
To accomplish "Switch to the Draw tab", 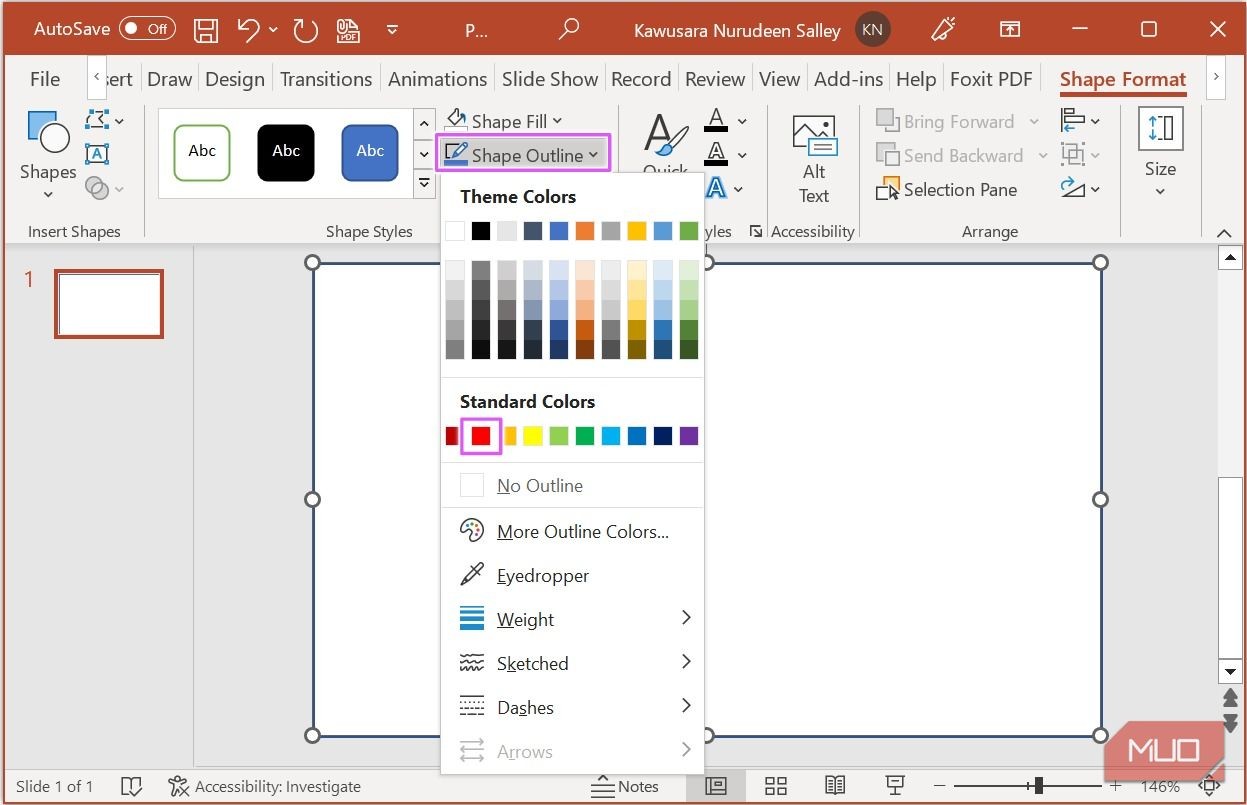I will pos(169,79).
